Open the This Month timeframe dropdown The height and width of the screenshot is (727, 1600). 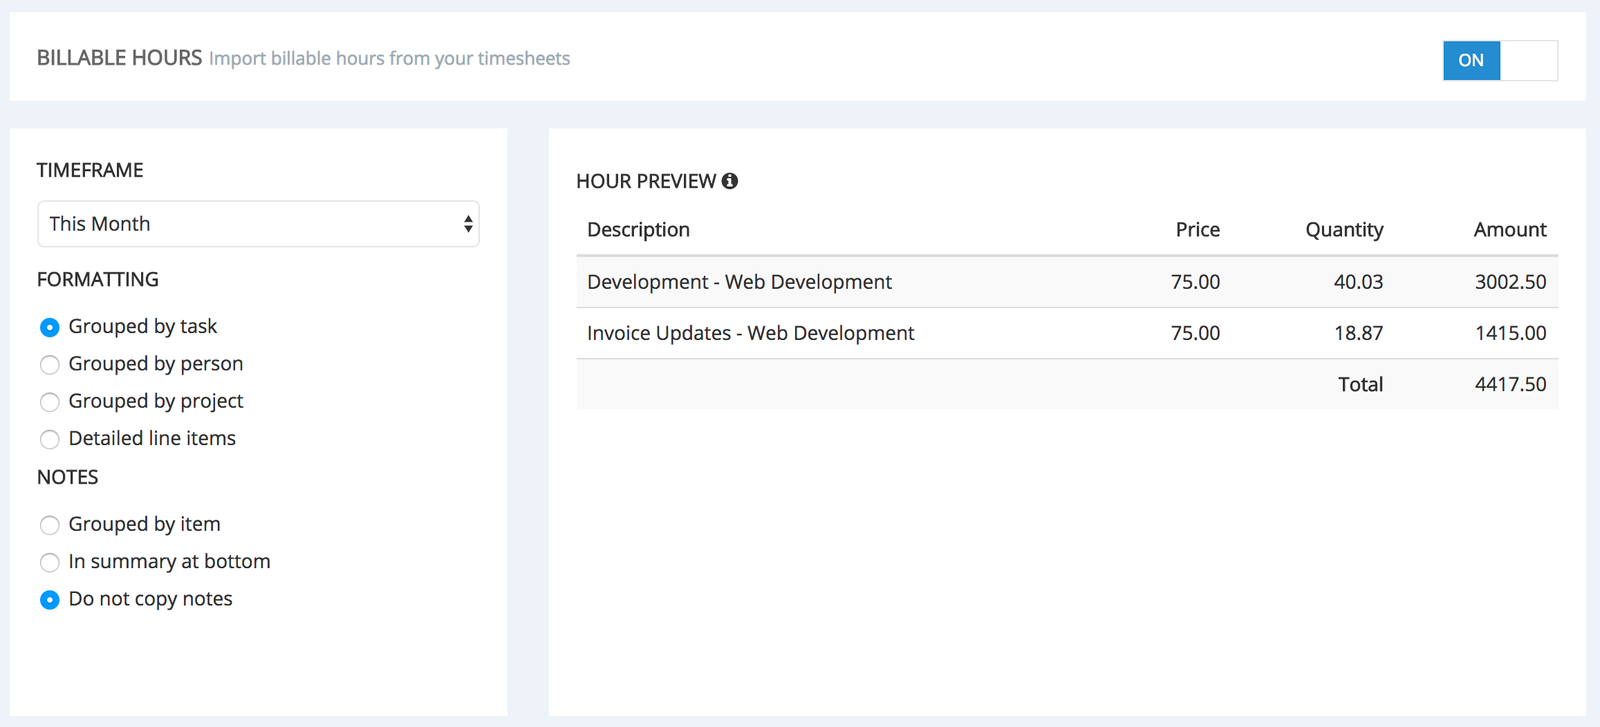tap(258, 224)
